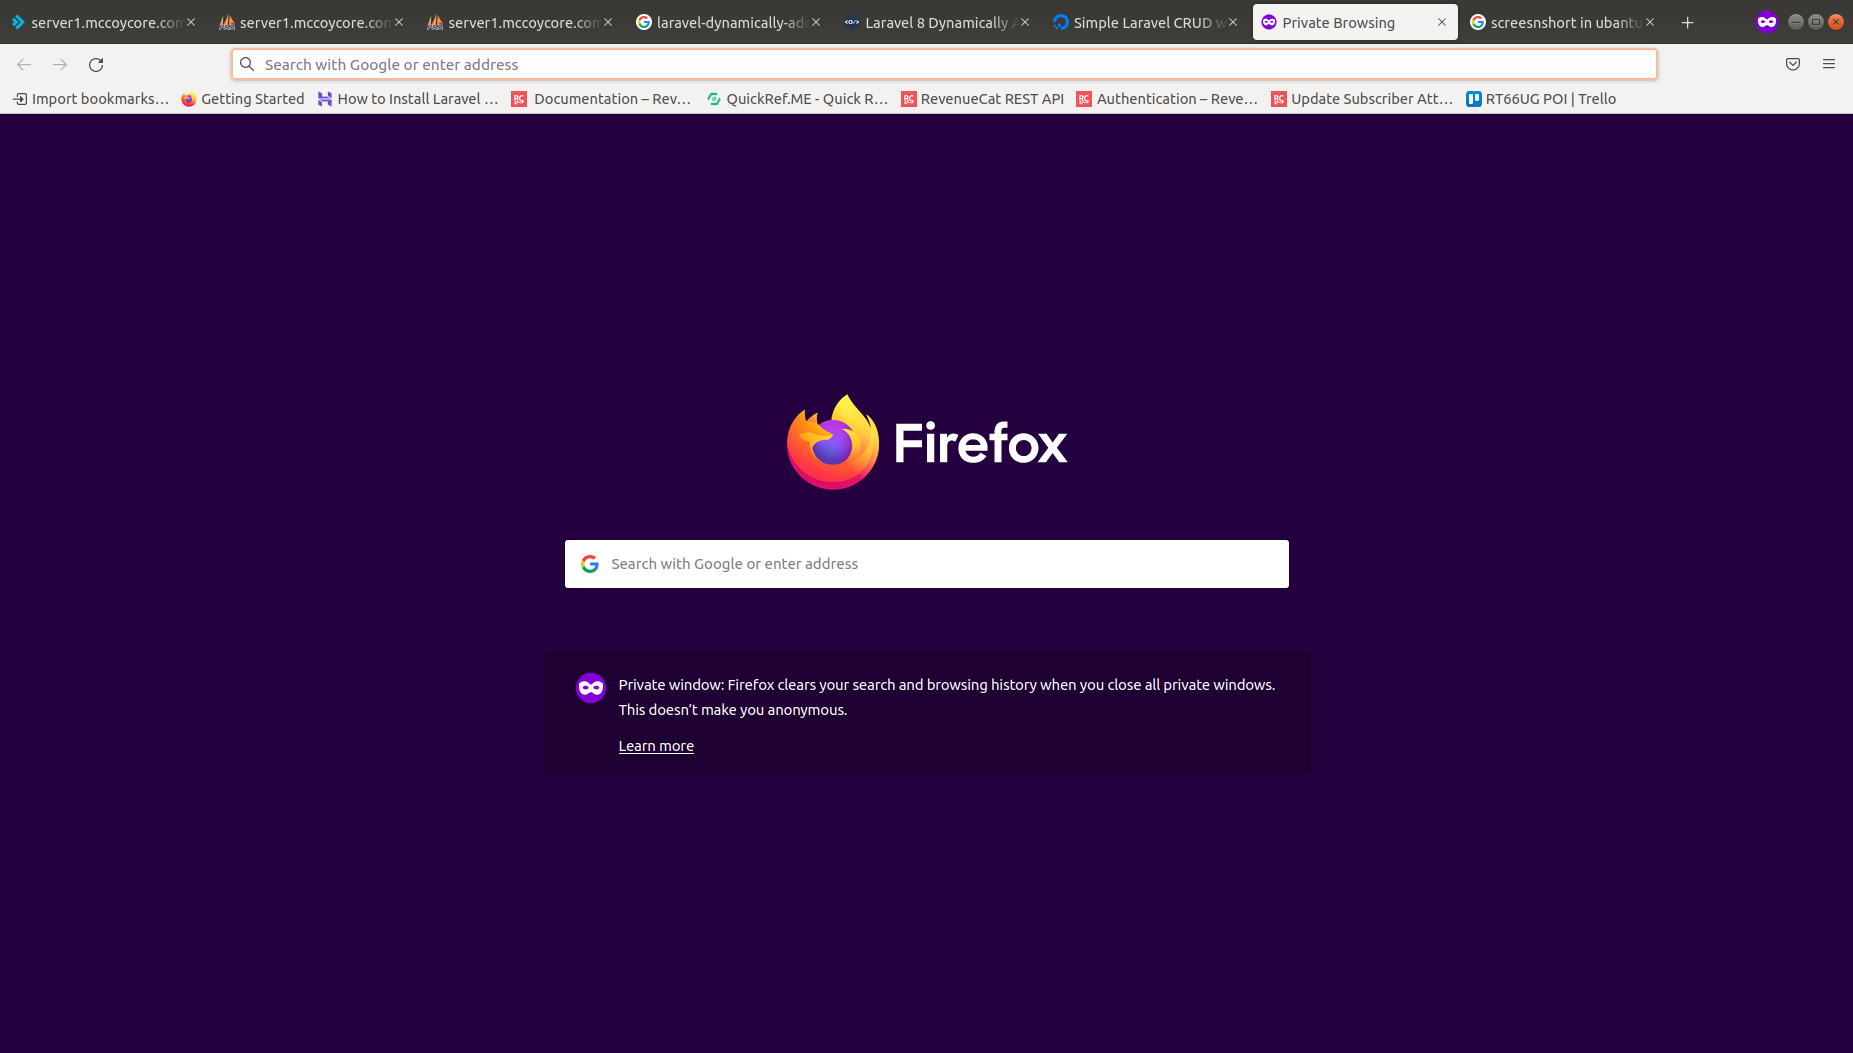
Task: Open the Getting Started bookmark
Action: (243, 99)
